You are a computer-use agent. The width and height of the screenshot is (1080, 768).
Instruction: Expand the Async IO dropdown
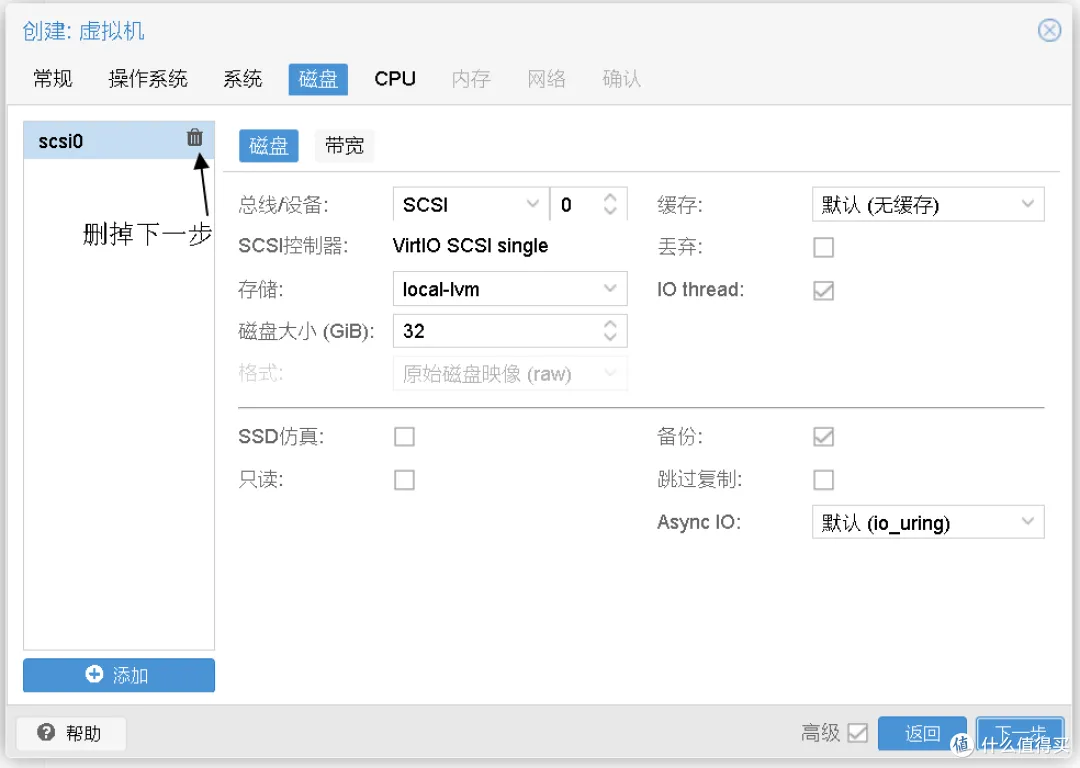tap(927, 523)
